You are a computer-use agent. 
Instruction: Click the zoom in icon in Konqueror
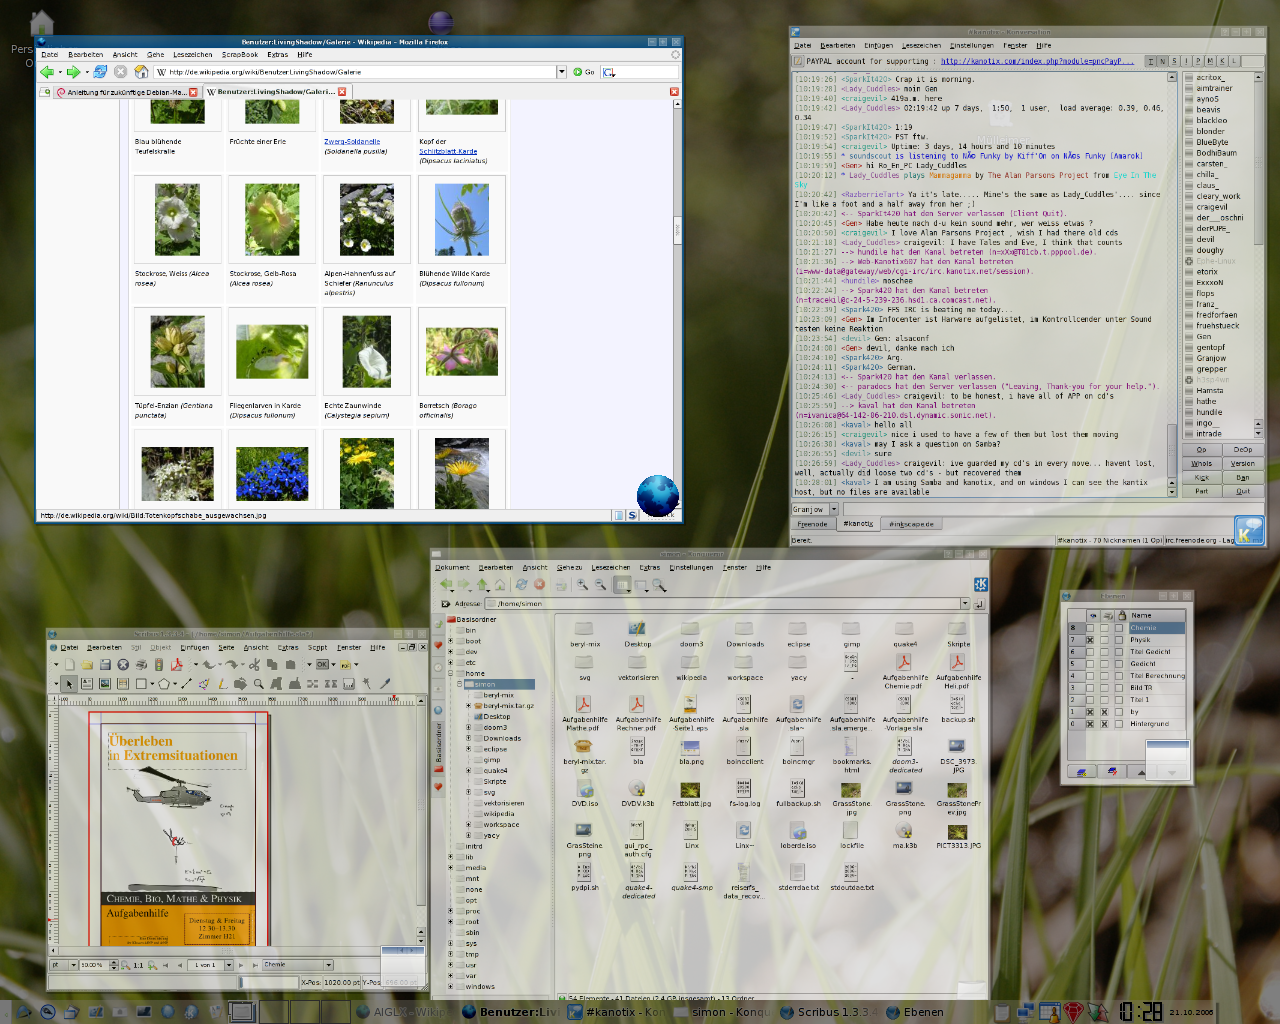(x=582, y=585)
